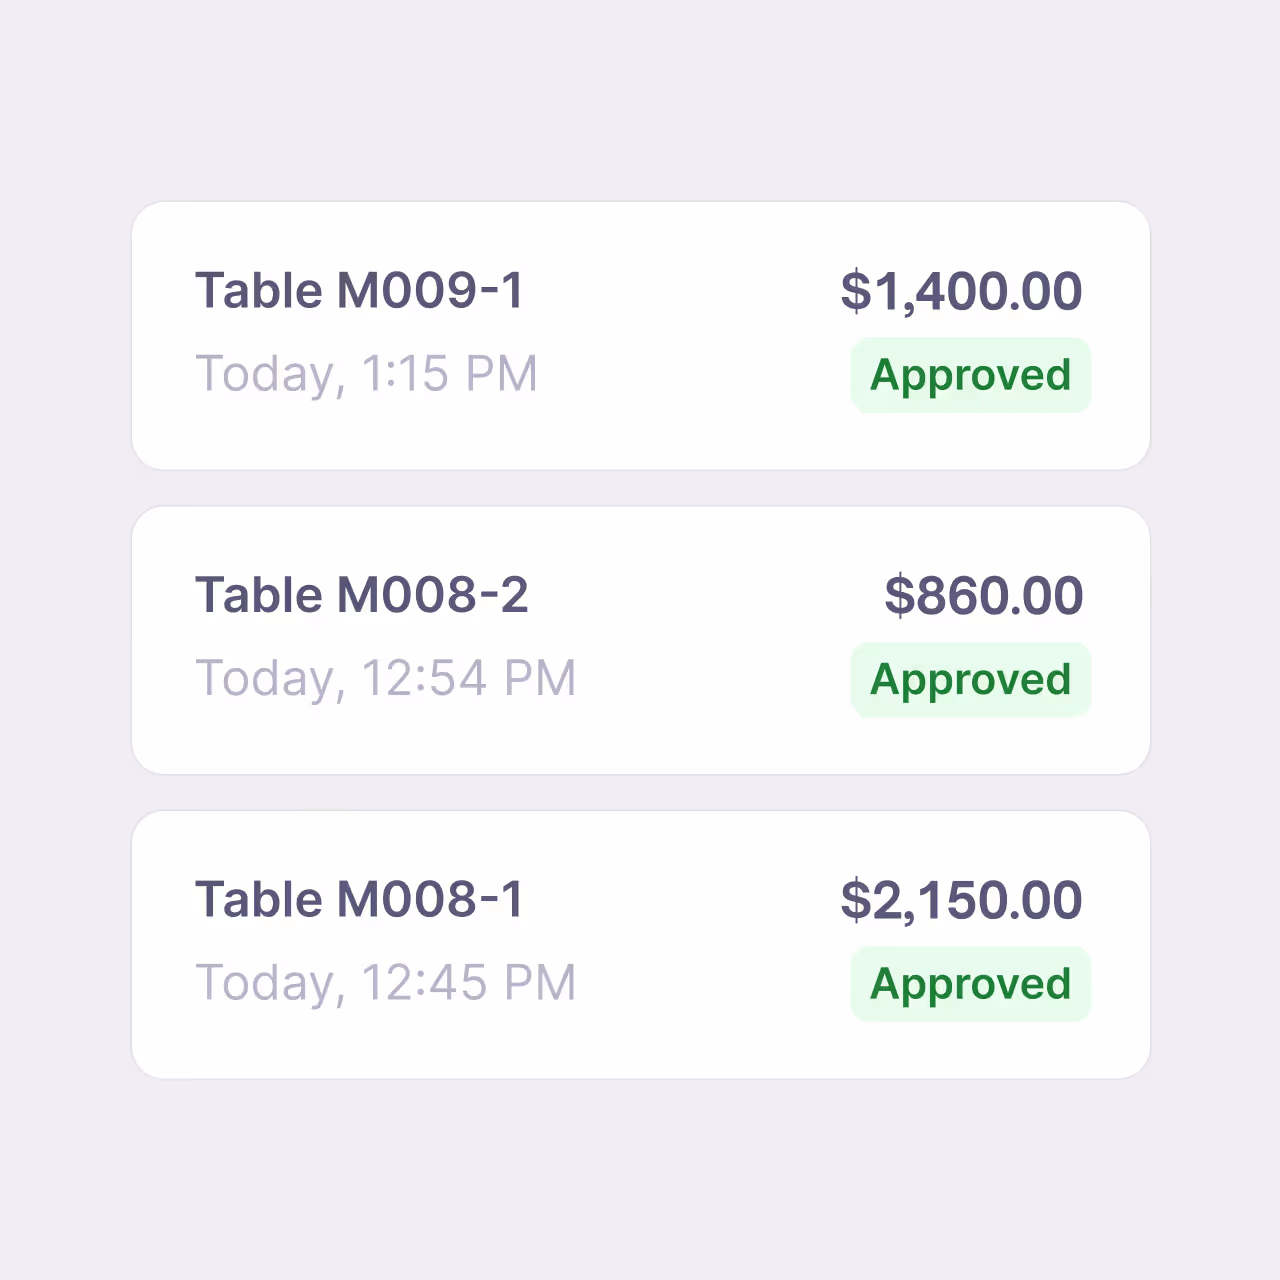The image size is (1280, 1280).
Task: Click the empty page background above the cards
Action: [640, 100]
